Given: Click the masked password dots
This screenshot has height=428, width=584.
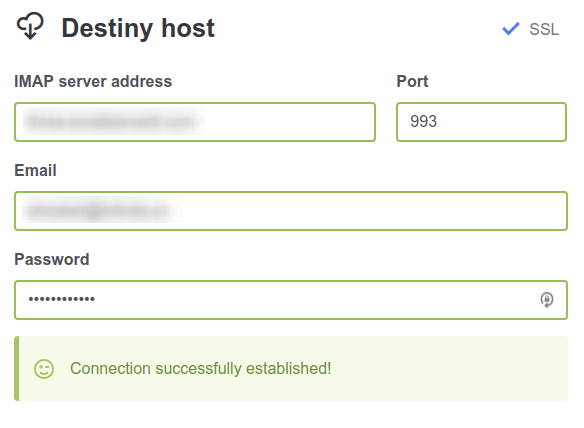Looking at the screenshot, I should [x=61, y=299].
